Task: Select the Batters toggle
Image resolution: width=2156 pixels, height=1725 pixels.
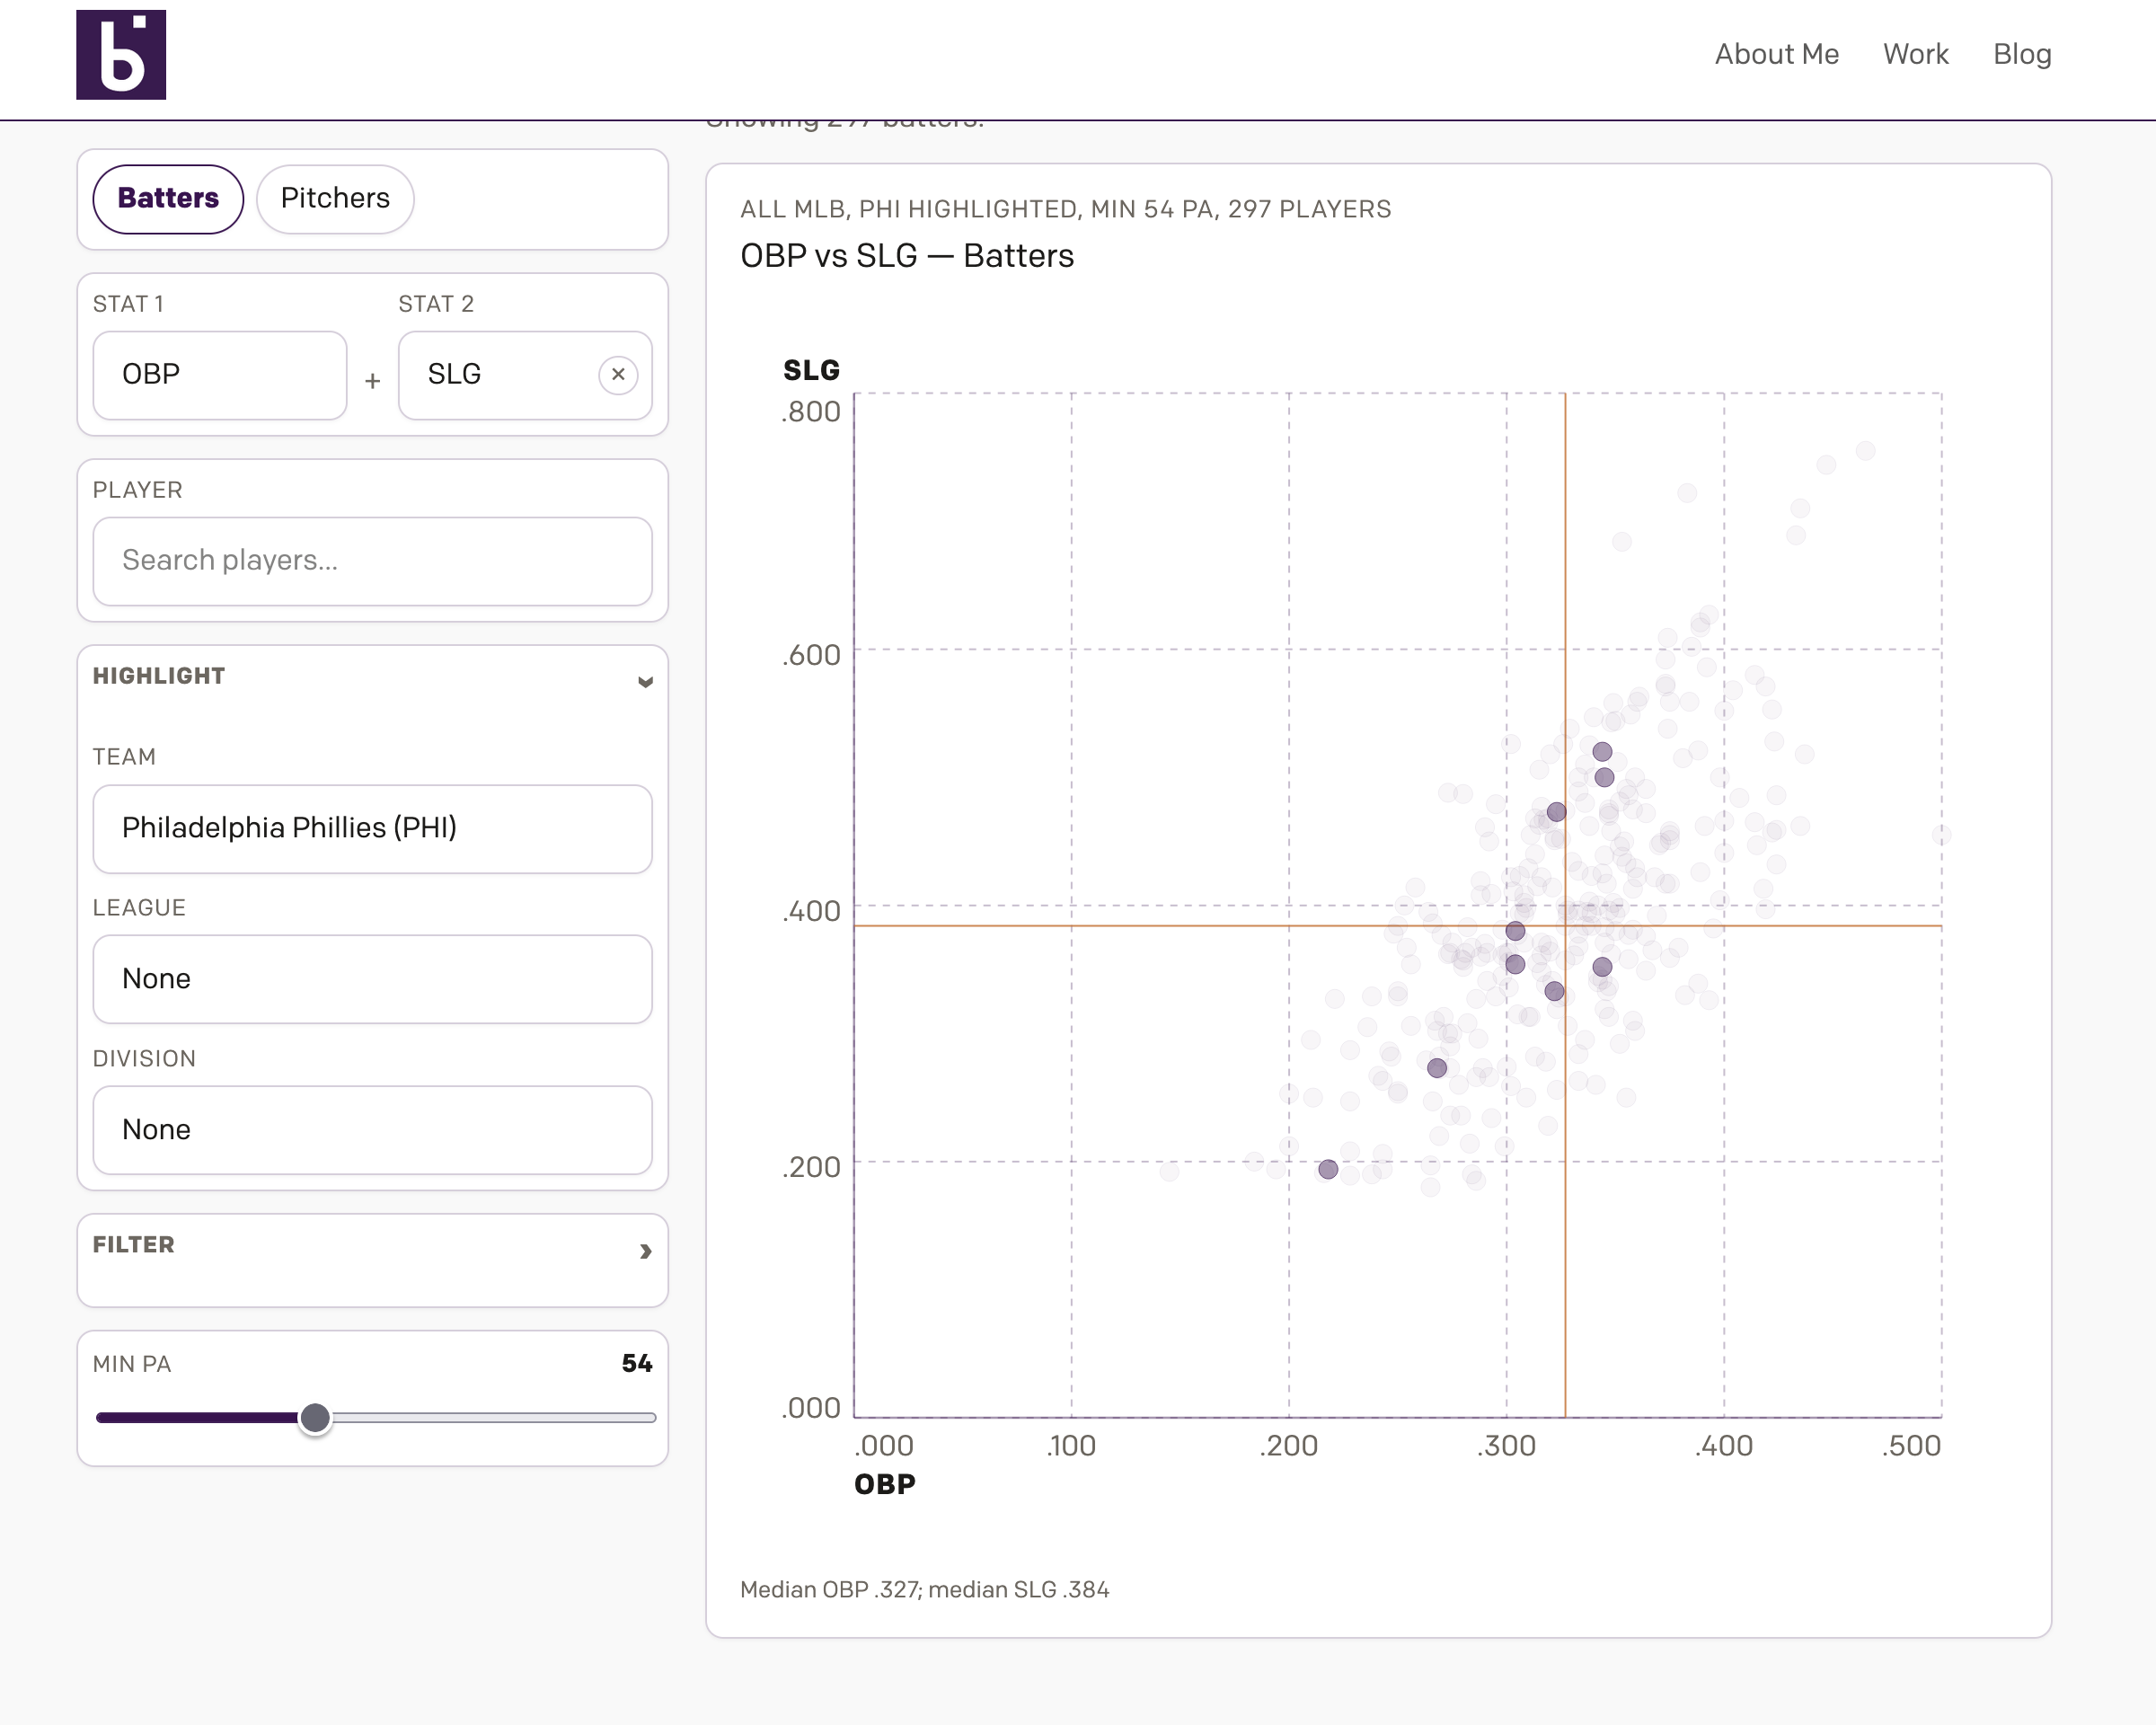Action: coord(168,198)
